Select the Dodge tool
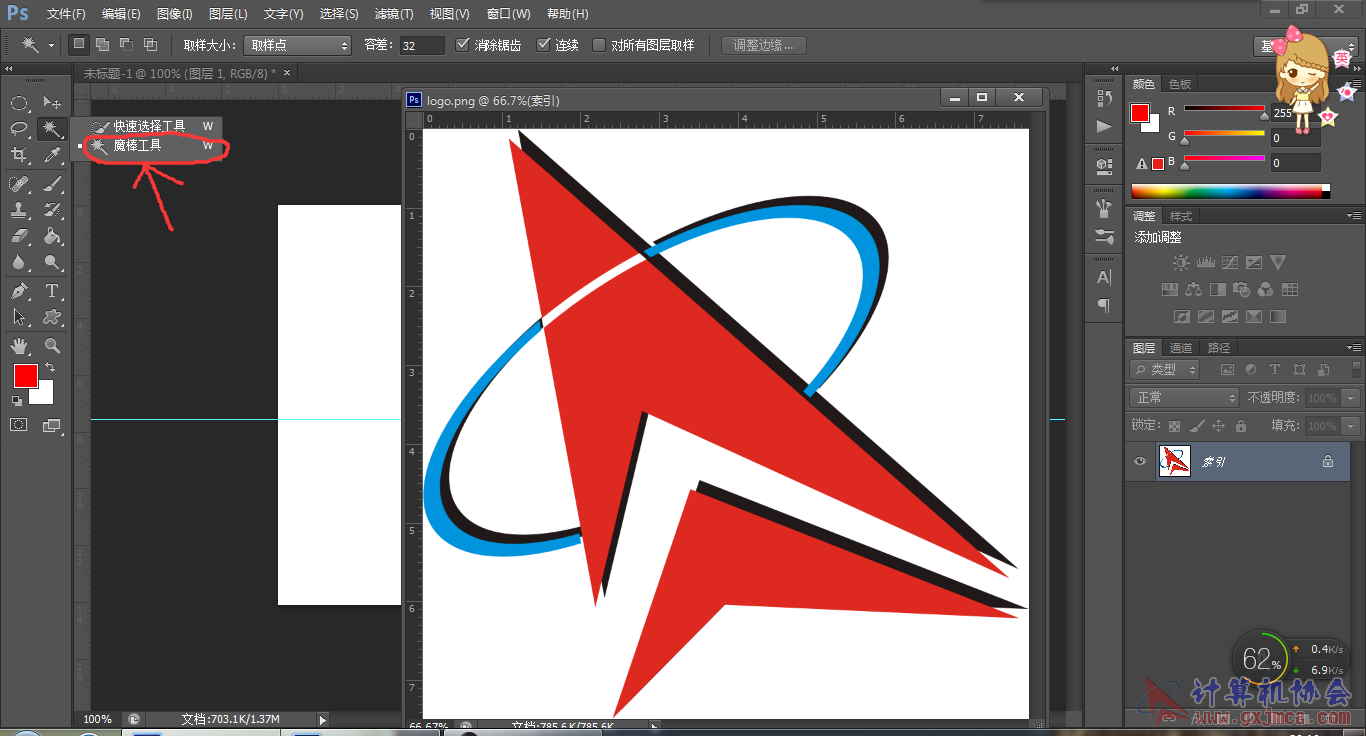The image size is (1366, 736). (x=52, y=262)
